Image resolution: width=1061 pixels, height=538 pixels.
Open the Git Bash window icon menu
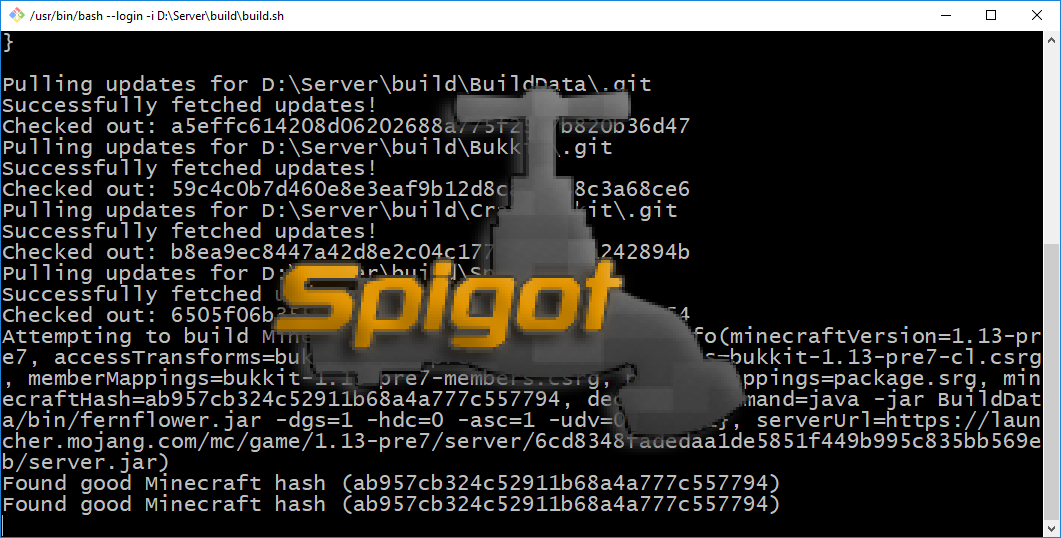pos(16,15)
